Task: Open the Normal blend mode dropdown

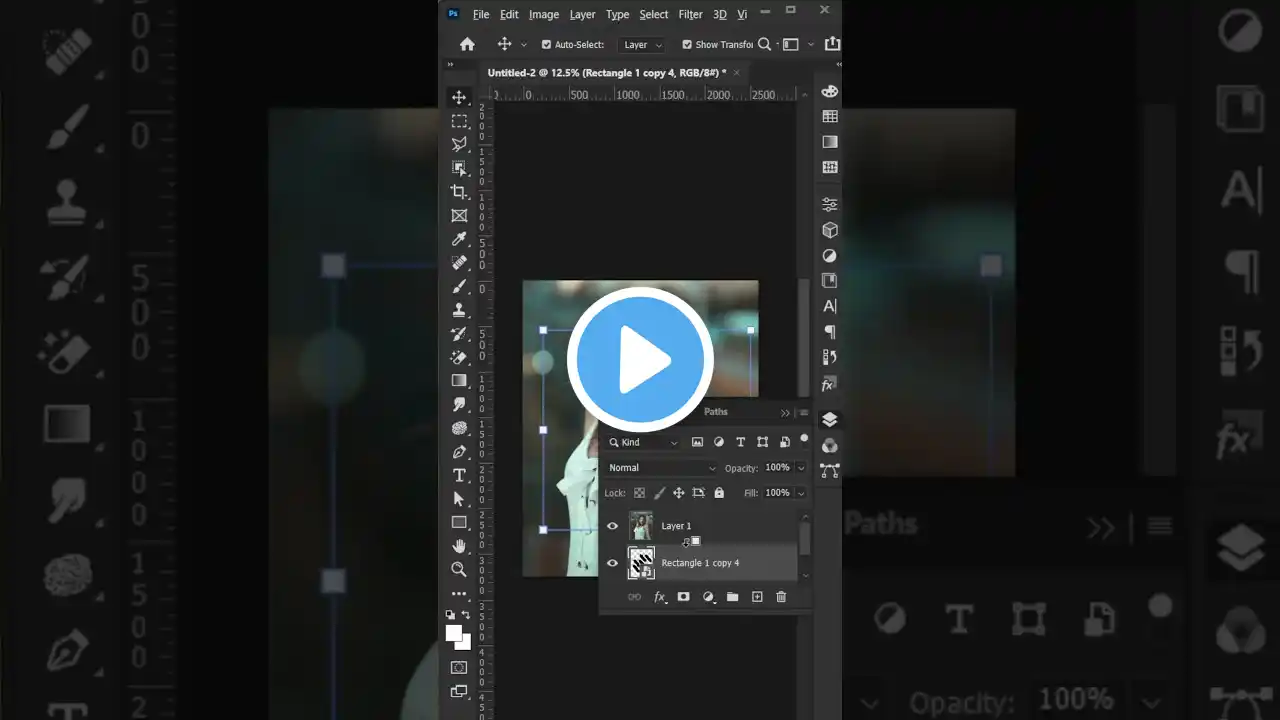Action: pyautogui.click(x=662, y=468)
